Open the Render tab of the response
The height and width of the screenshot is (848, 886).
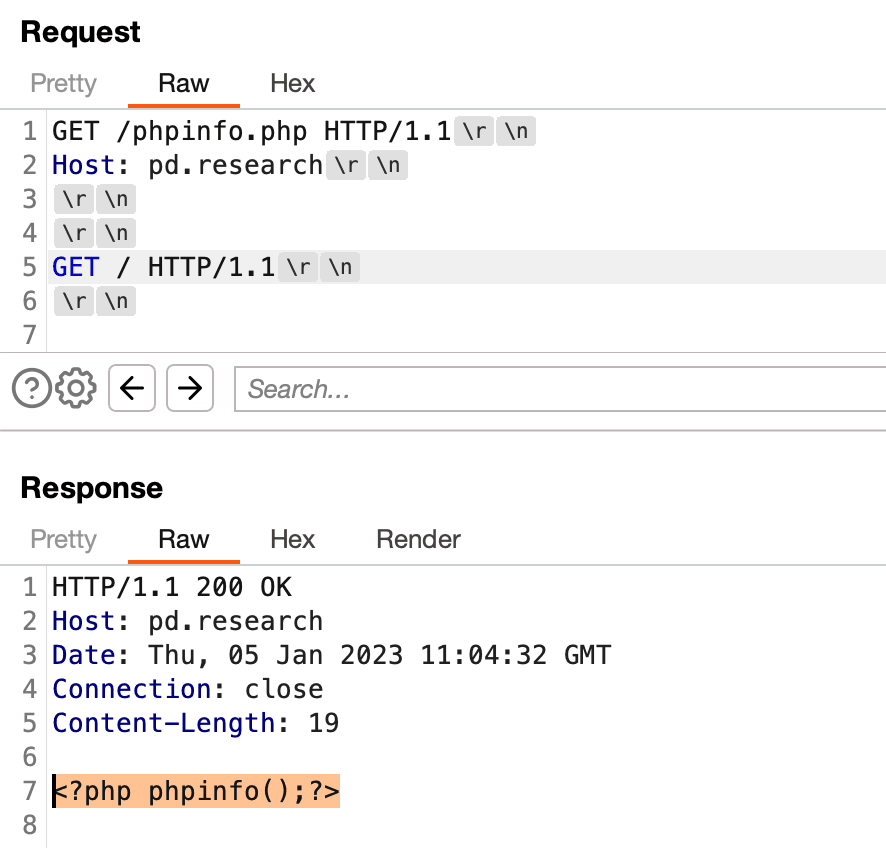pos(417,539)
